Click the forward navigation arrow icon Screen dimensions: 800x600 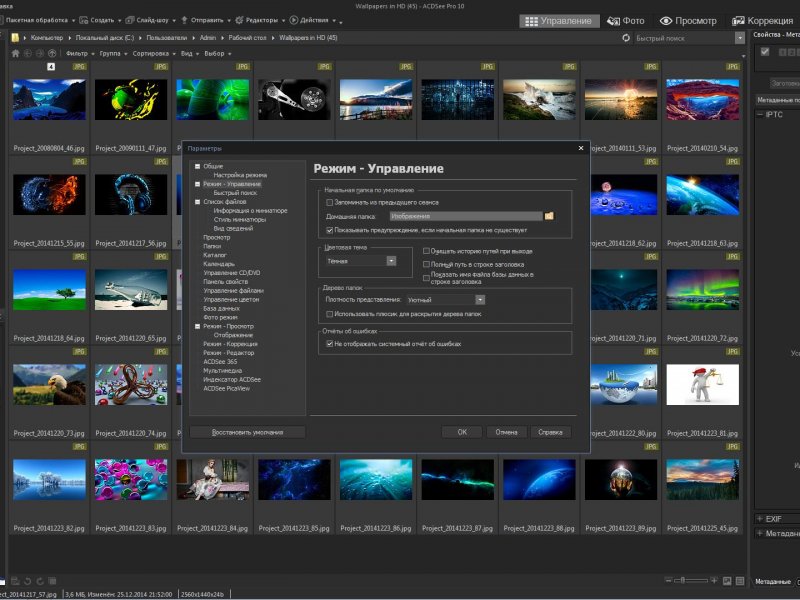coord(40,53)
